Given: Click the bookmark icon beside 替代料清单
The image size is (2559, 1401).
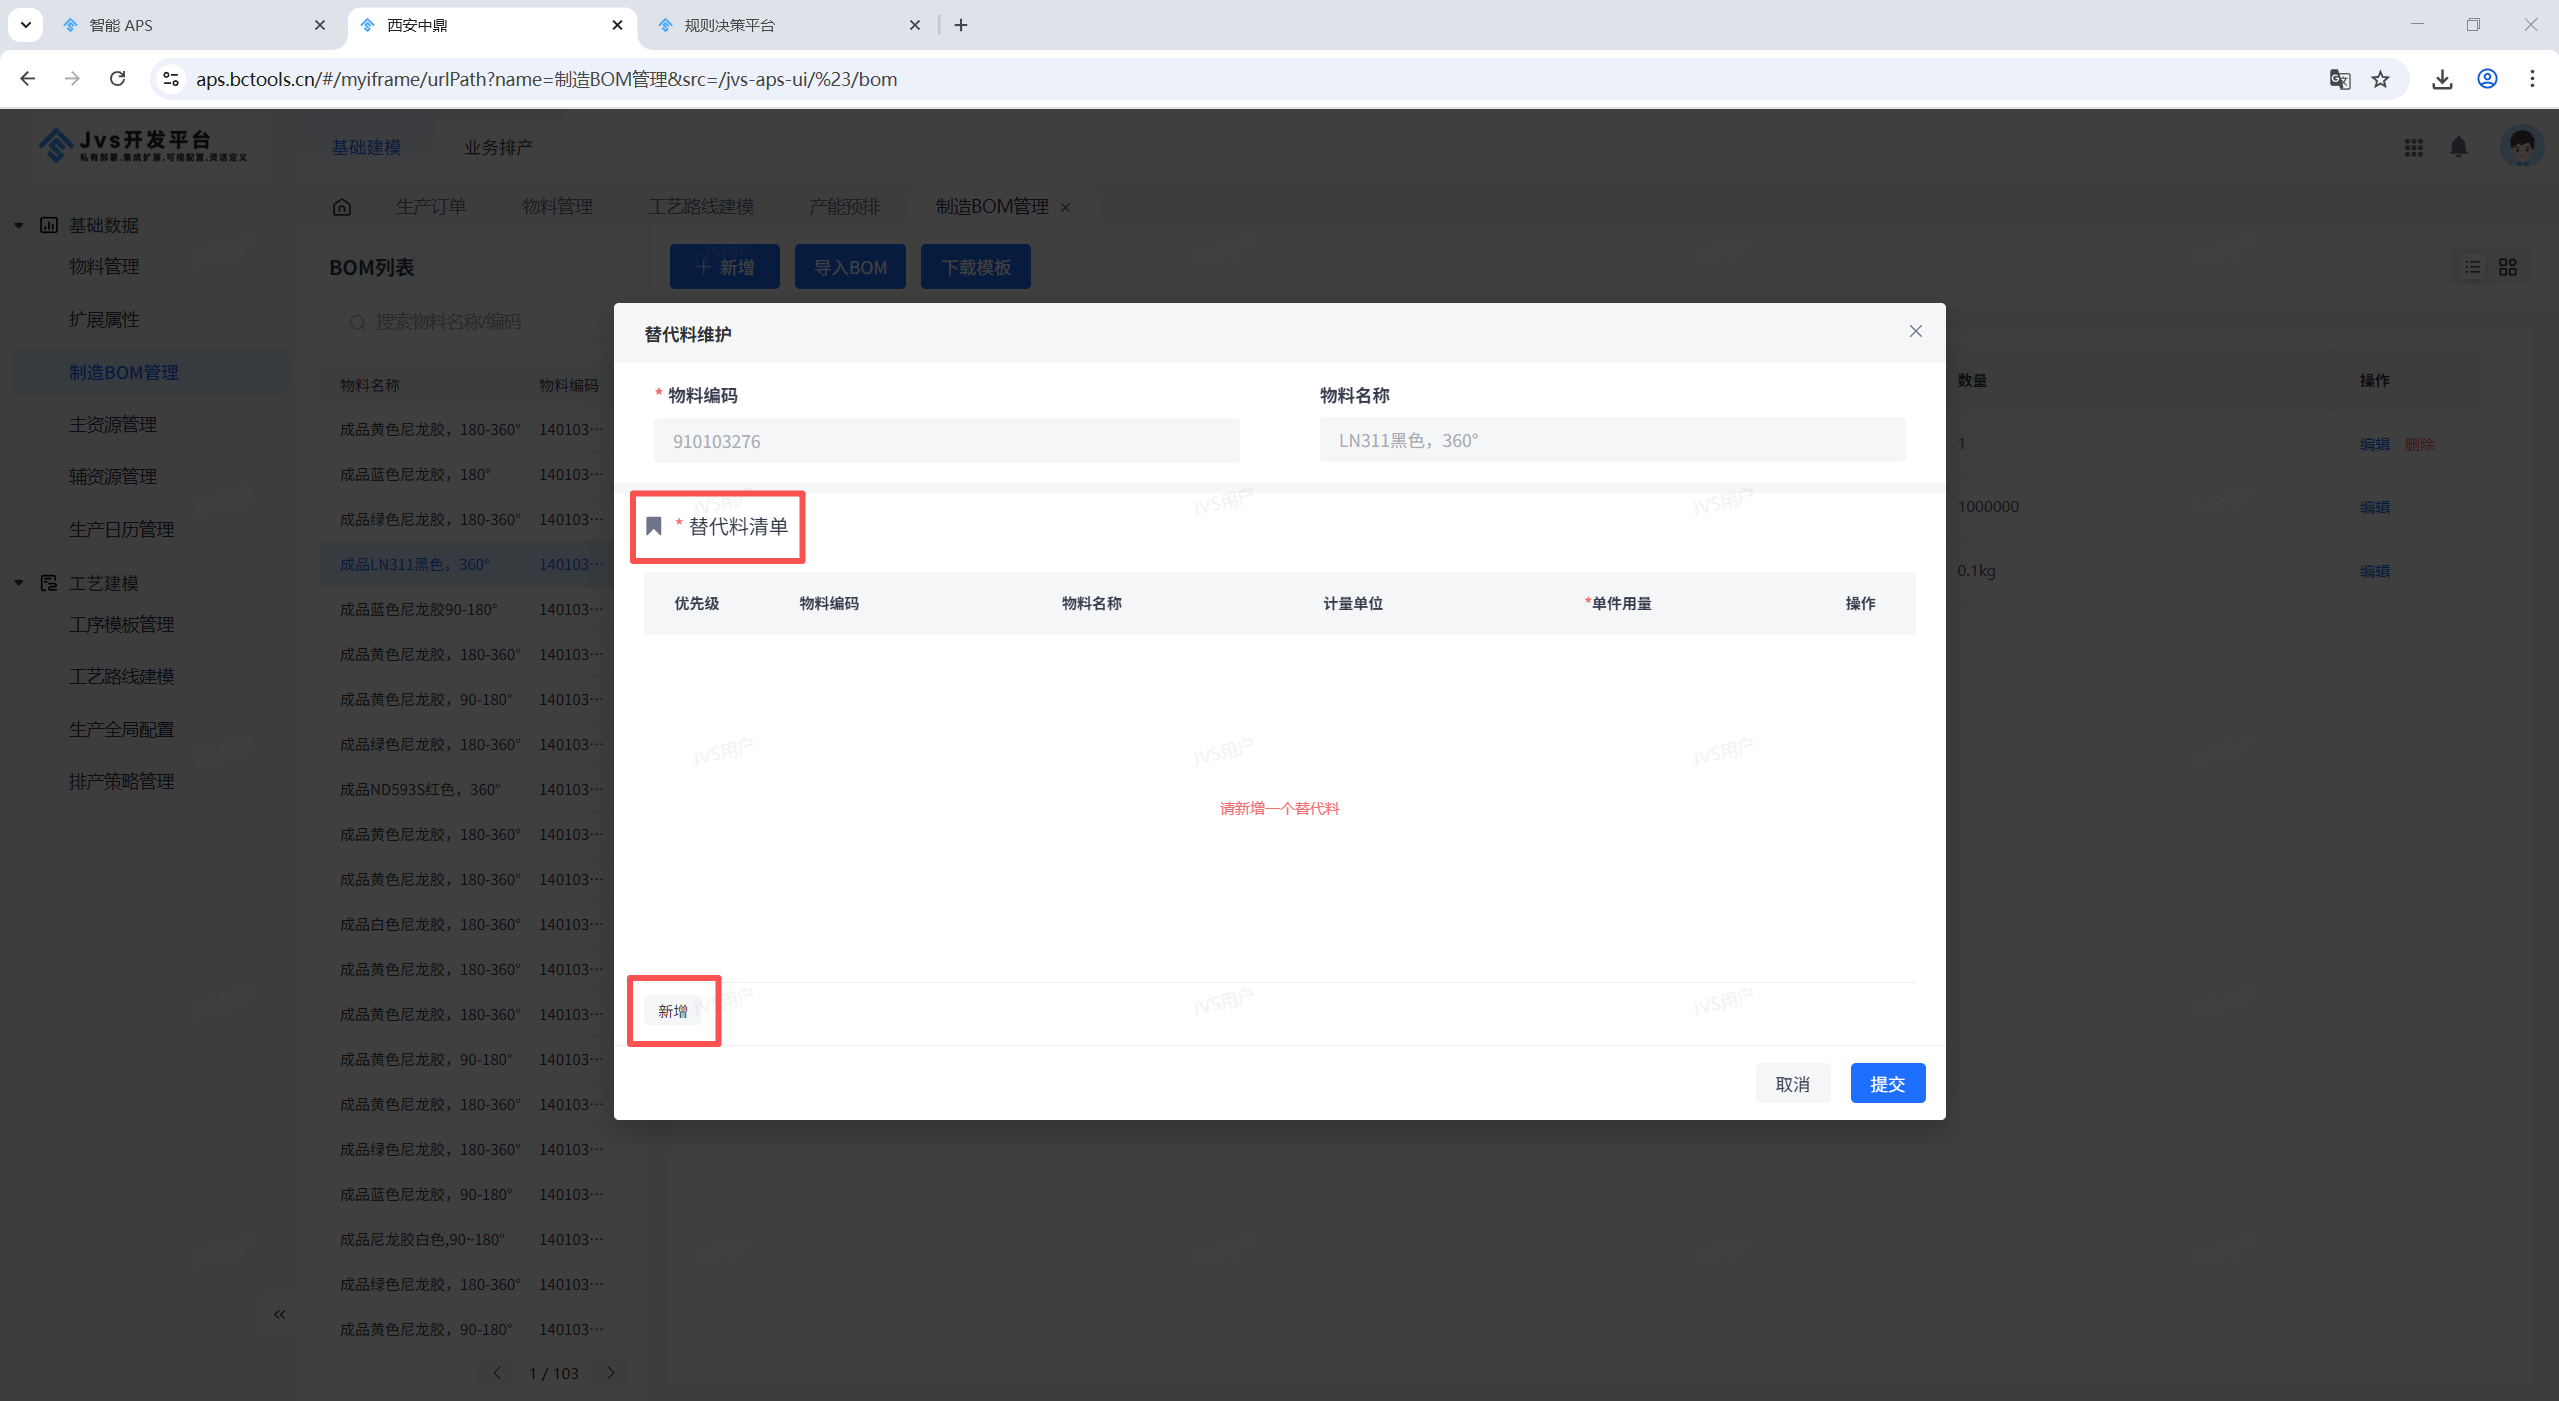Looking at the screenshot, I should [x=654, y=526].
